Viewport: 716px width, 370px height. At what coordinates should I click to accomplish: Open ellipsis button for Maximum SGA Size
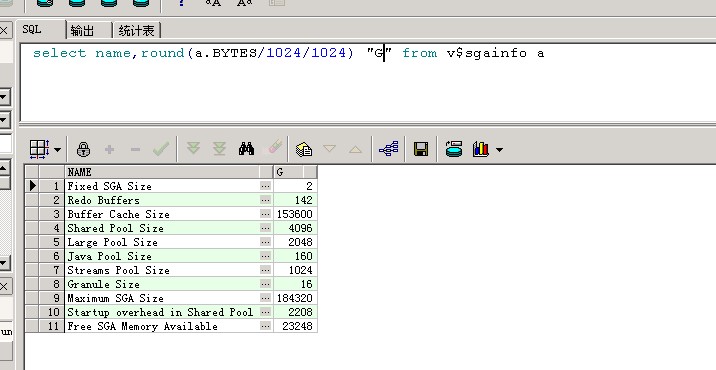[265, 298]
